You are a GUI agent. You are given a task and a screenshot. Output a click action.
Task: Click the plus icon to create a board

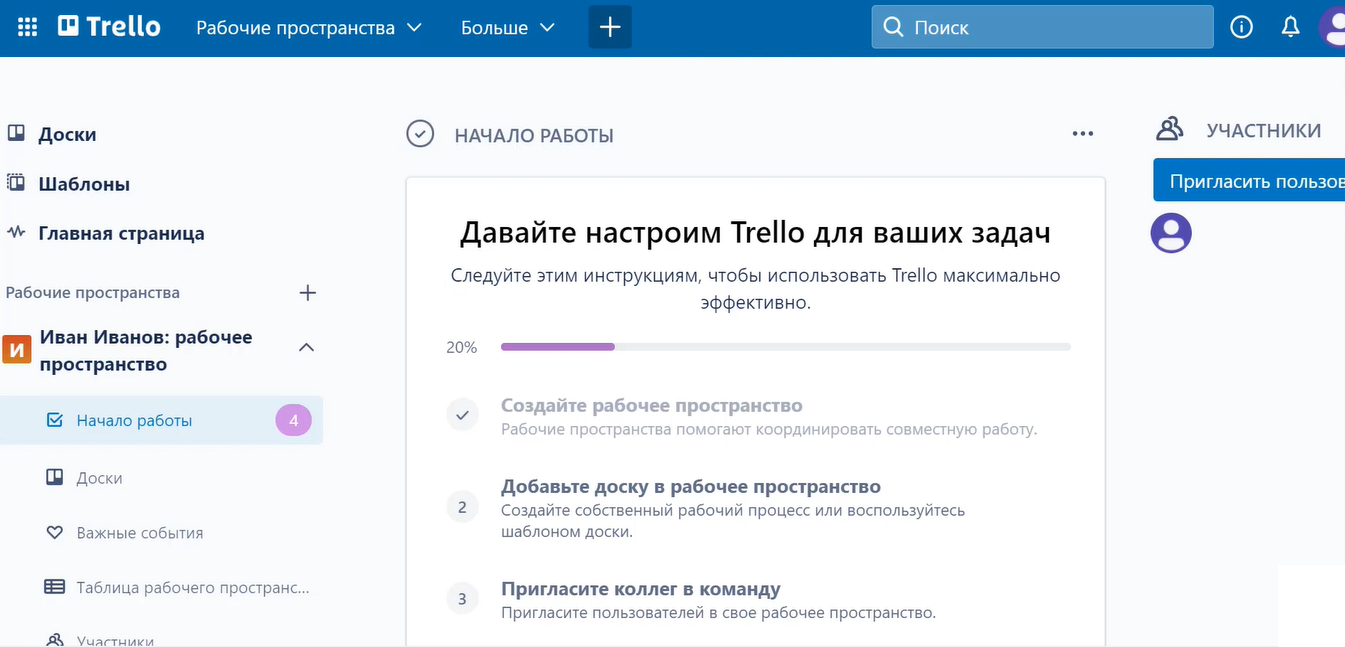[610, 27]
